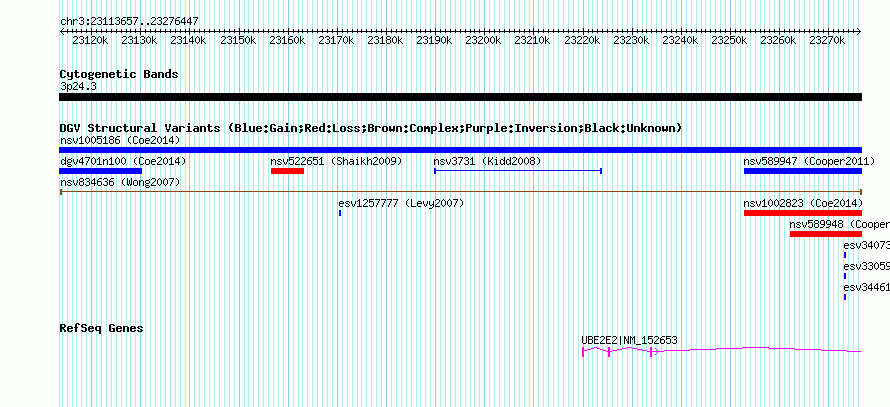Select the nsv834636 (Wong2007) brown line

pos(460,192)
